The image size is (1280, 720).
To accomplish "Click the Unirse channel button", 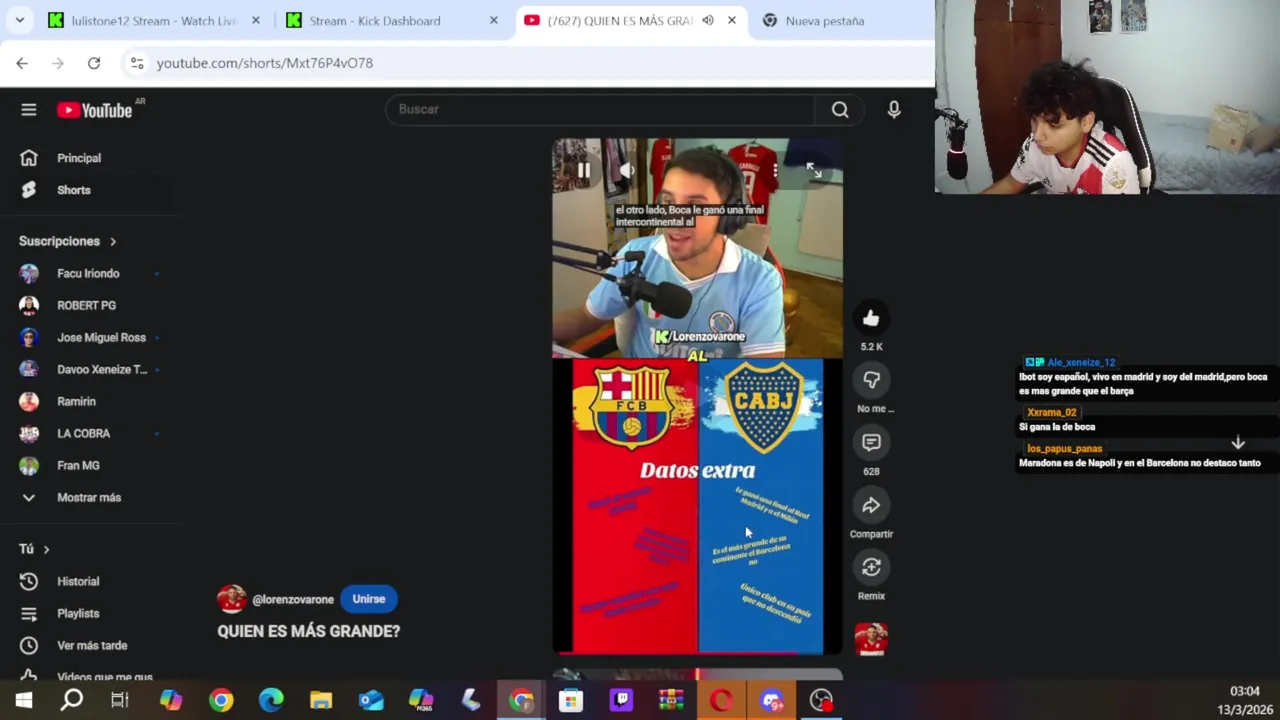I will pyautogui.click(x=368, y=599).
